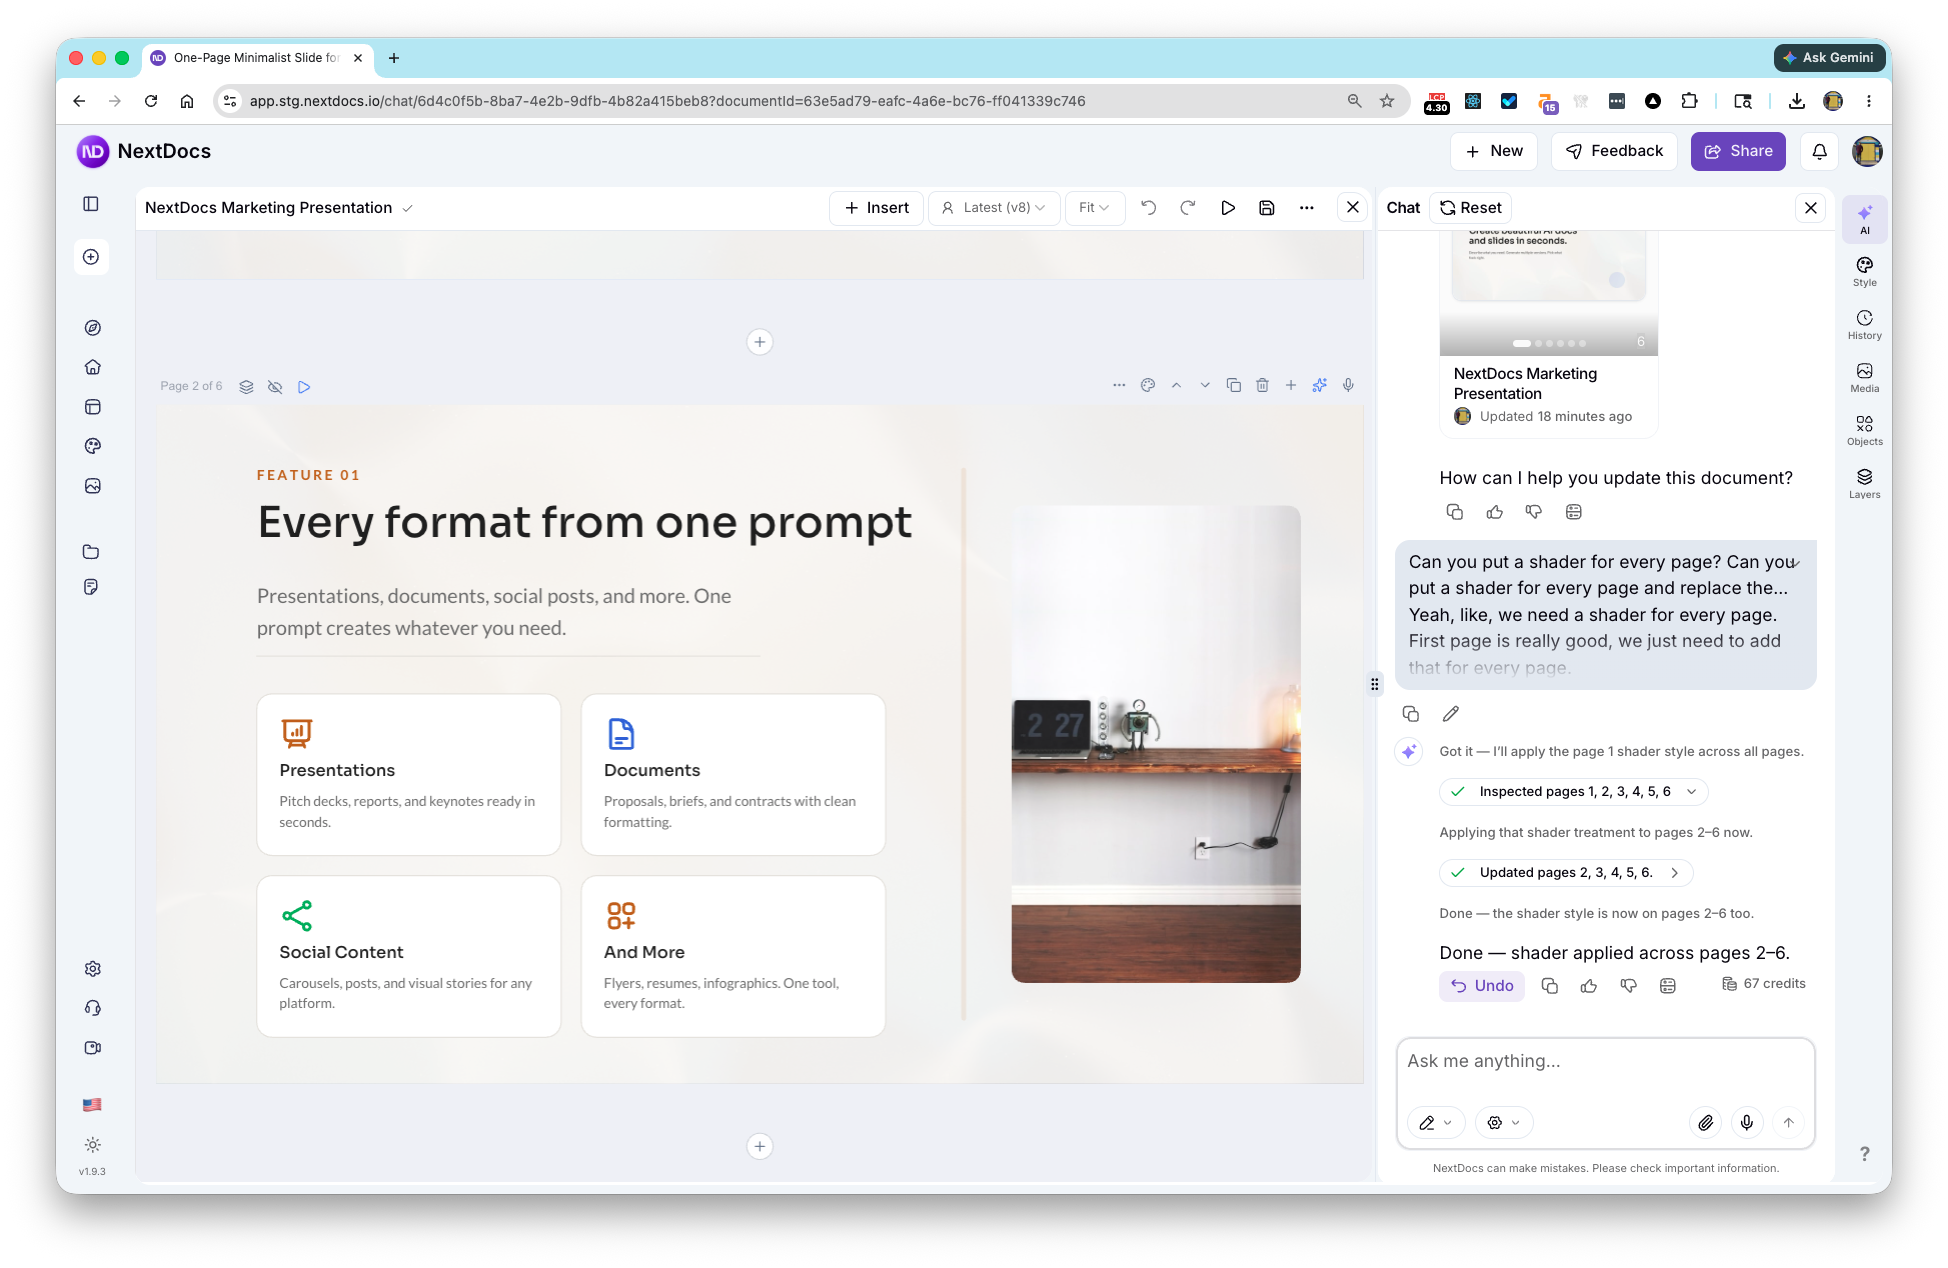Switch to the Style tab
Viewport: 1948px width, 1268px height.
pos(1865,272)
